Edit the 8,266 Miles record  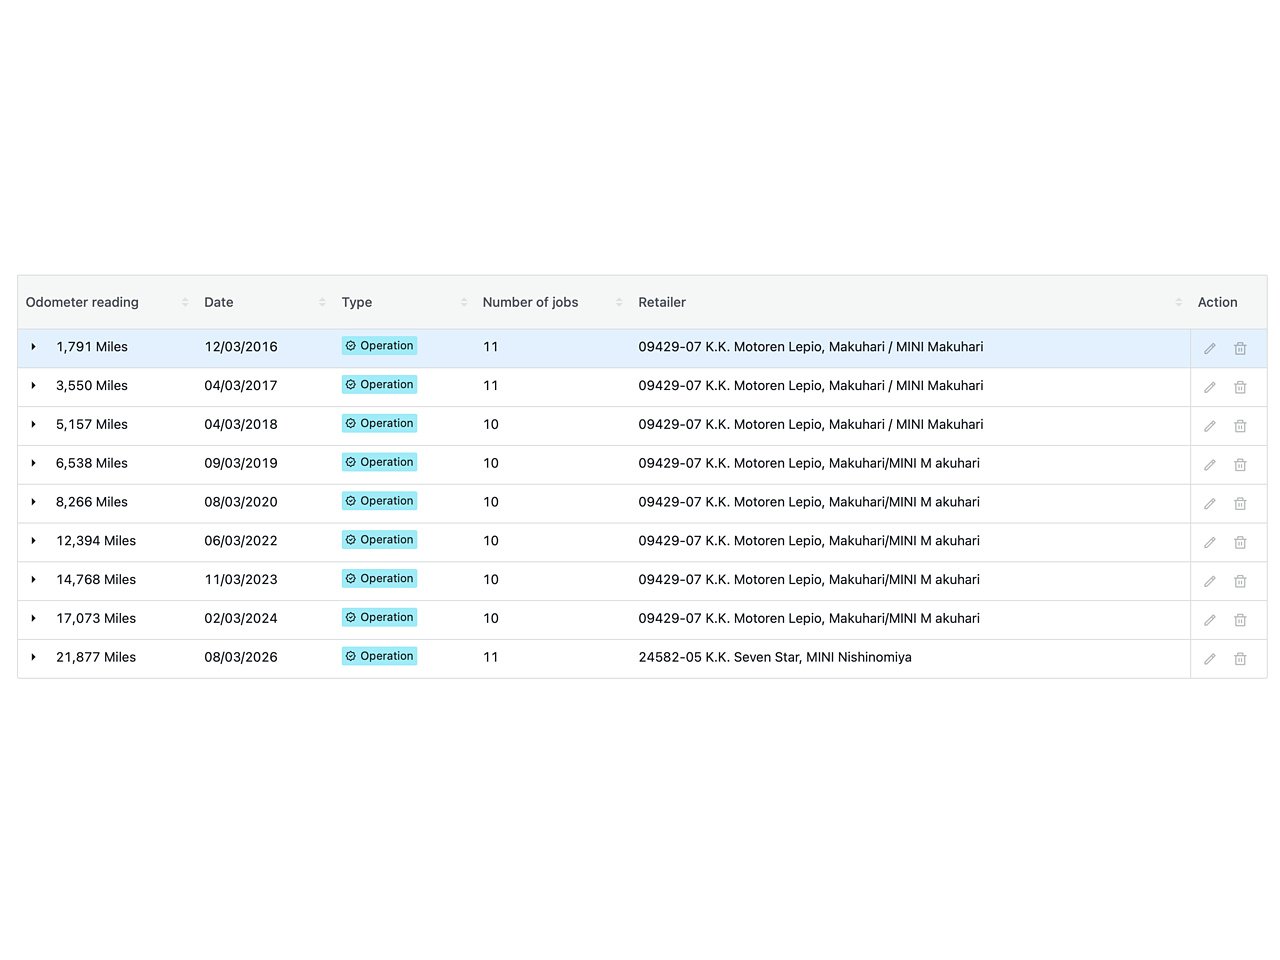click(1209, 504)
